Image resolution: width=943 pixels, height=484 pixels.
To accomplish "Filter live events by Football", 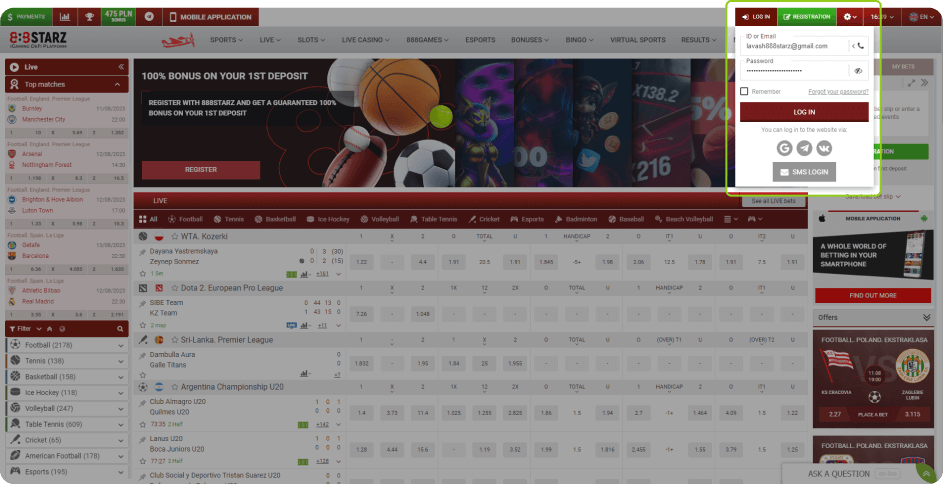I will point(186,219).
